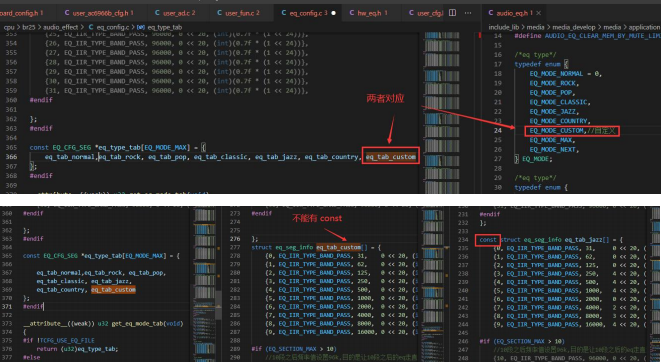This screenshot has height=362, width=661.
Task: Click eq_tab_custom in bottom-left panel line 369
Action: 113,290
